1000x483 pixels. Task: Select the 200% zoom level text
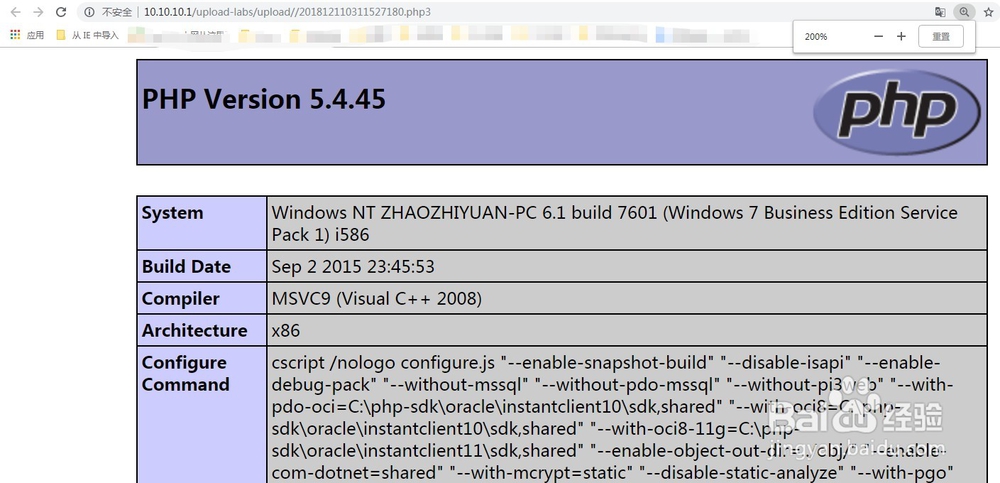[x=816, y=36]
